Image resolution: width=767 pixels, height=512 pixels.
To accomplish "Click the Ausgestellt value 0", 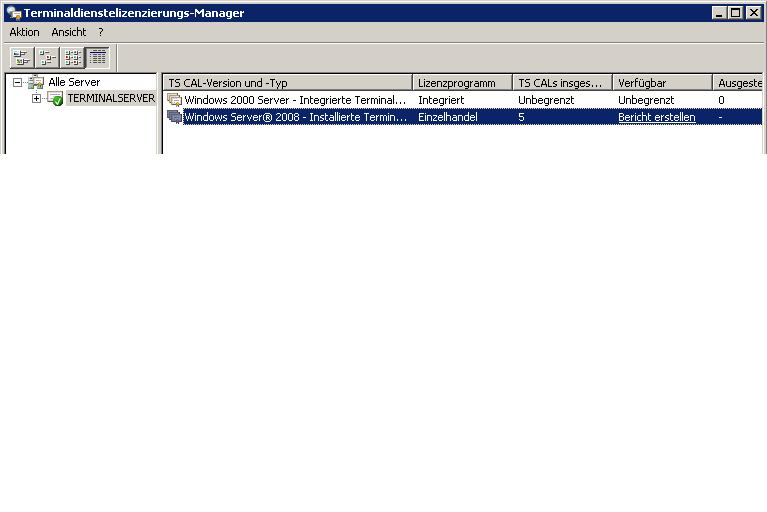I will (x=721, y=100).
